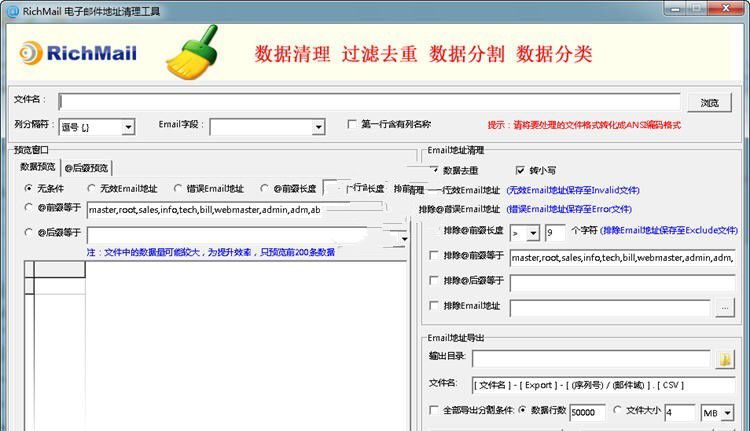This screenshot has height=431, width=750.
Task: Toggle the 数据去重 checkbox
Action: coord(434,170)
